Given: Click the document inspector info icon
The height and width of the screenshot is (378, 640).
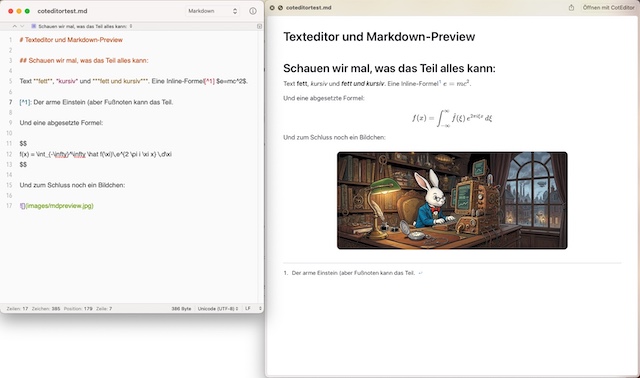Looking at the screenshot, I should [253, 11].
